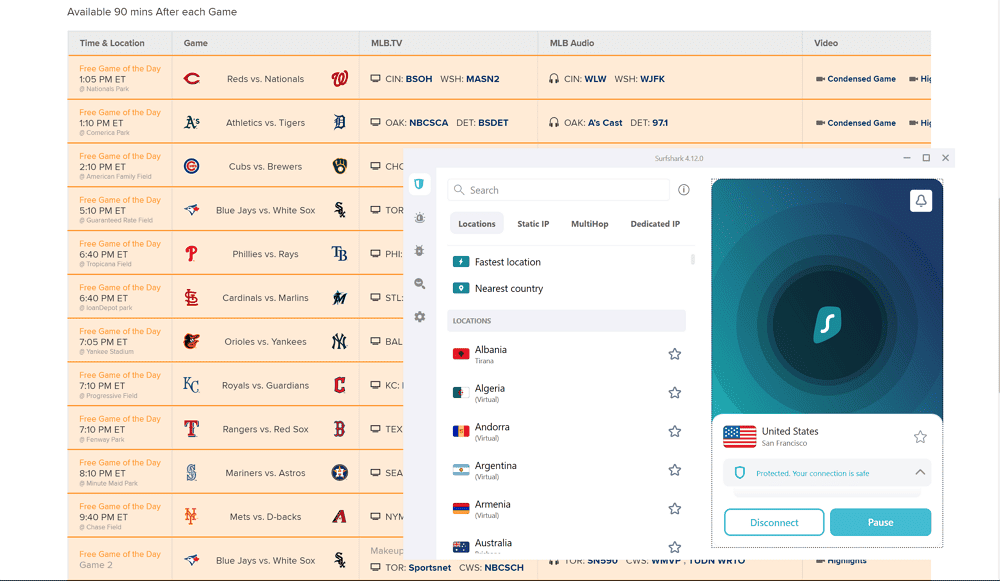Viewport: 1000px width, 581px height.
Task: Favorite Australia with its star
Action: tap(675, 547)
